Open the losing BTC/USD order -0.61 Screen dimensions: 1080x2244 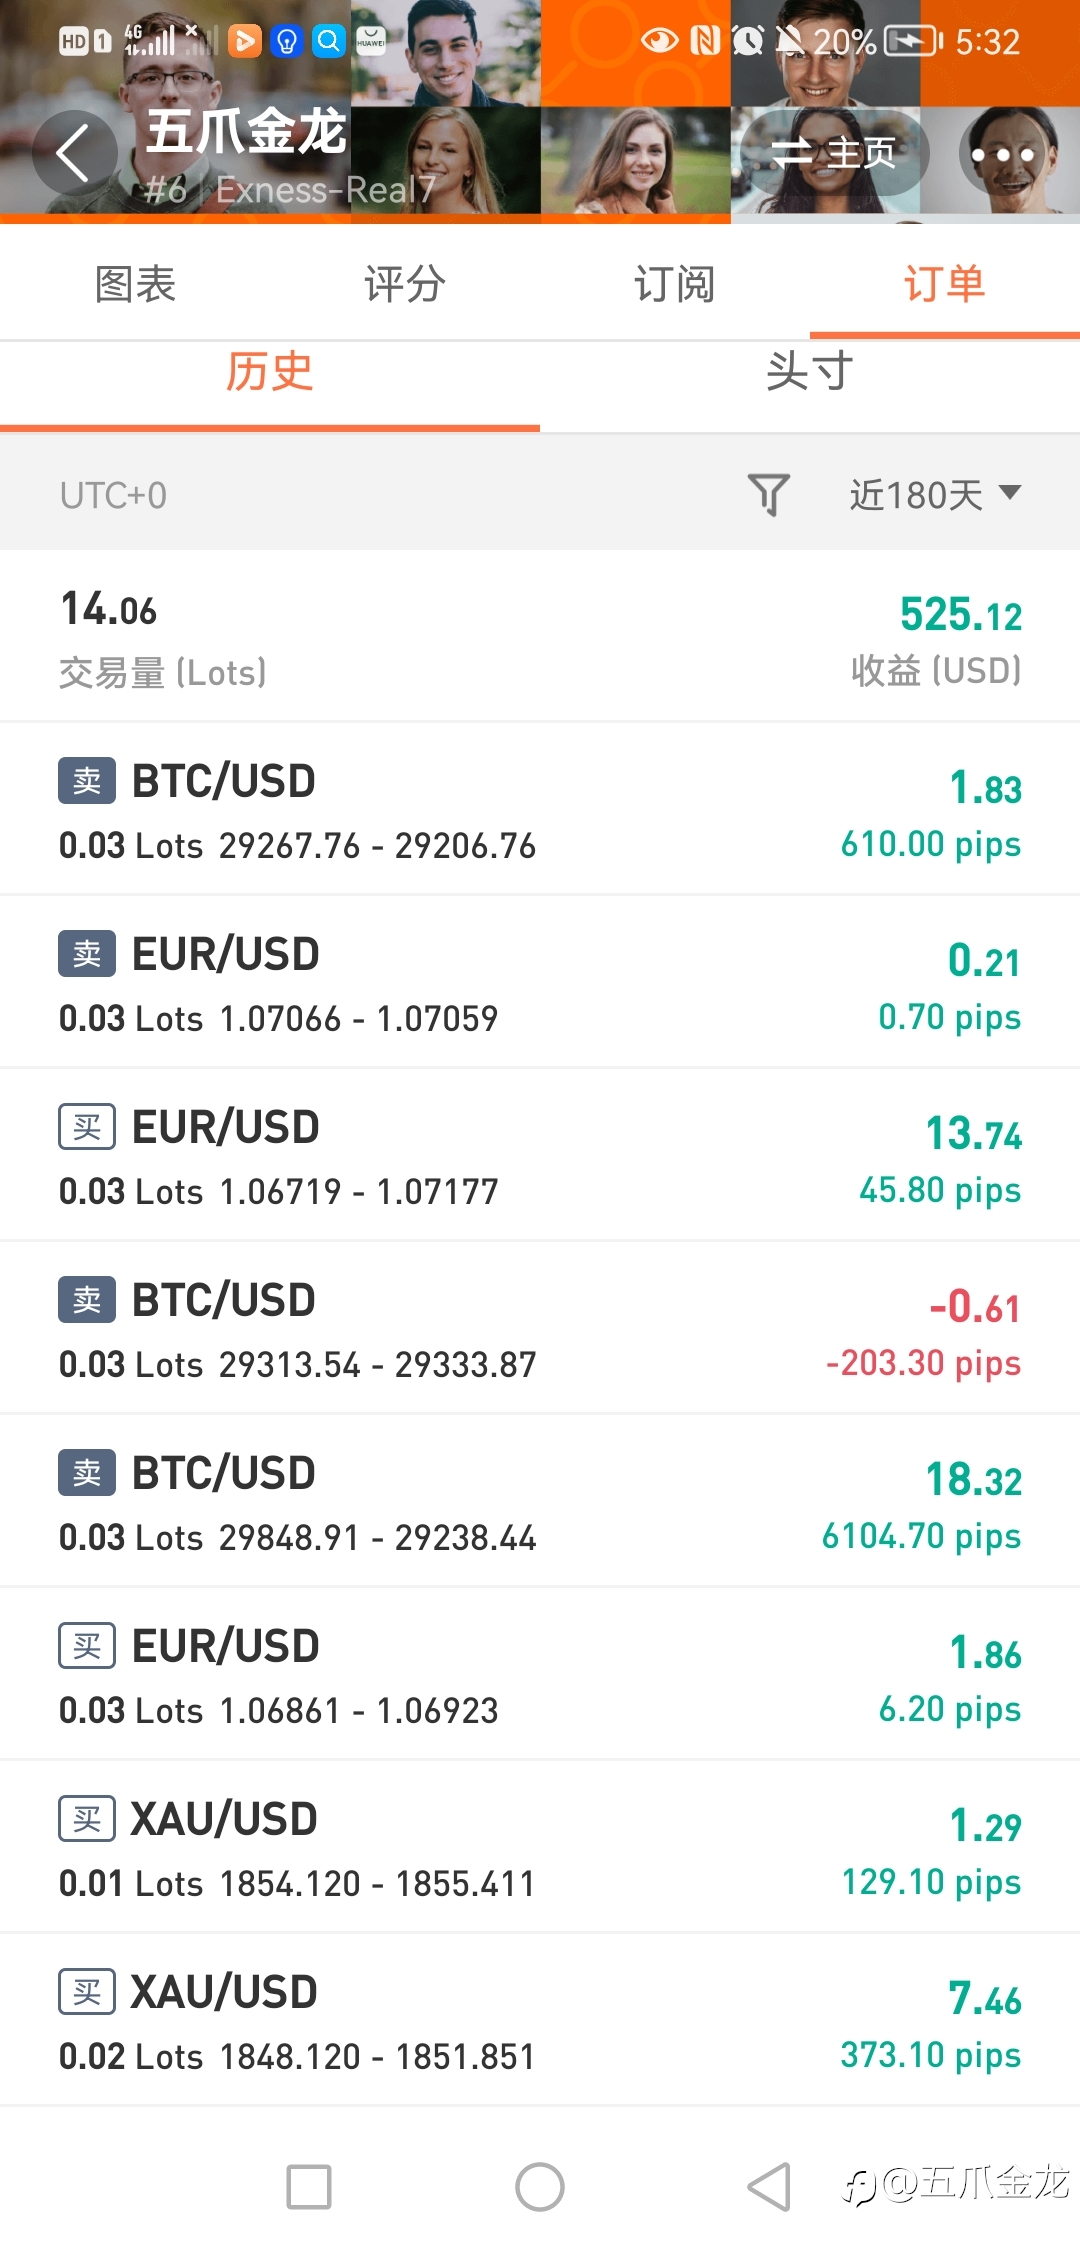(540, 1329)
